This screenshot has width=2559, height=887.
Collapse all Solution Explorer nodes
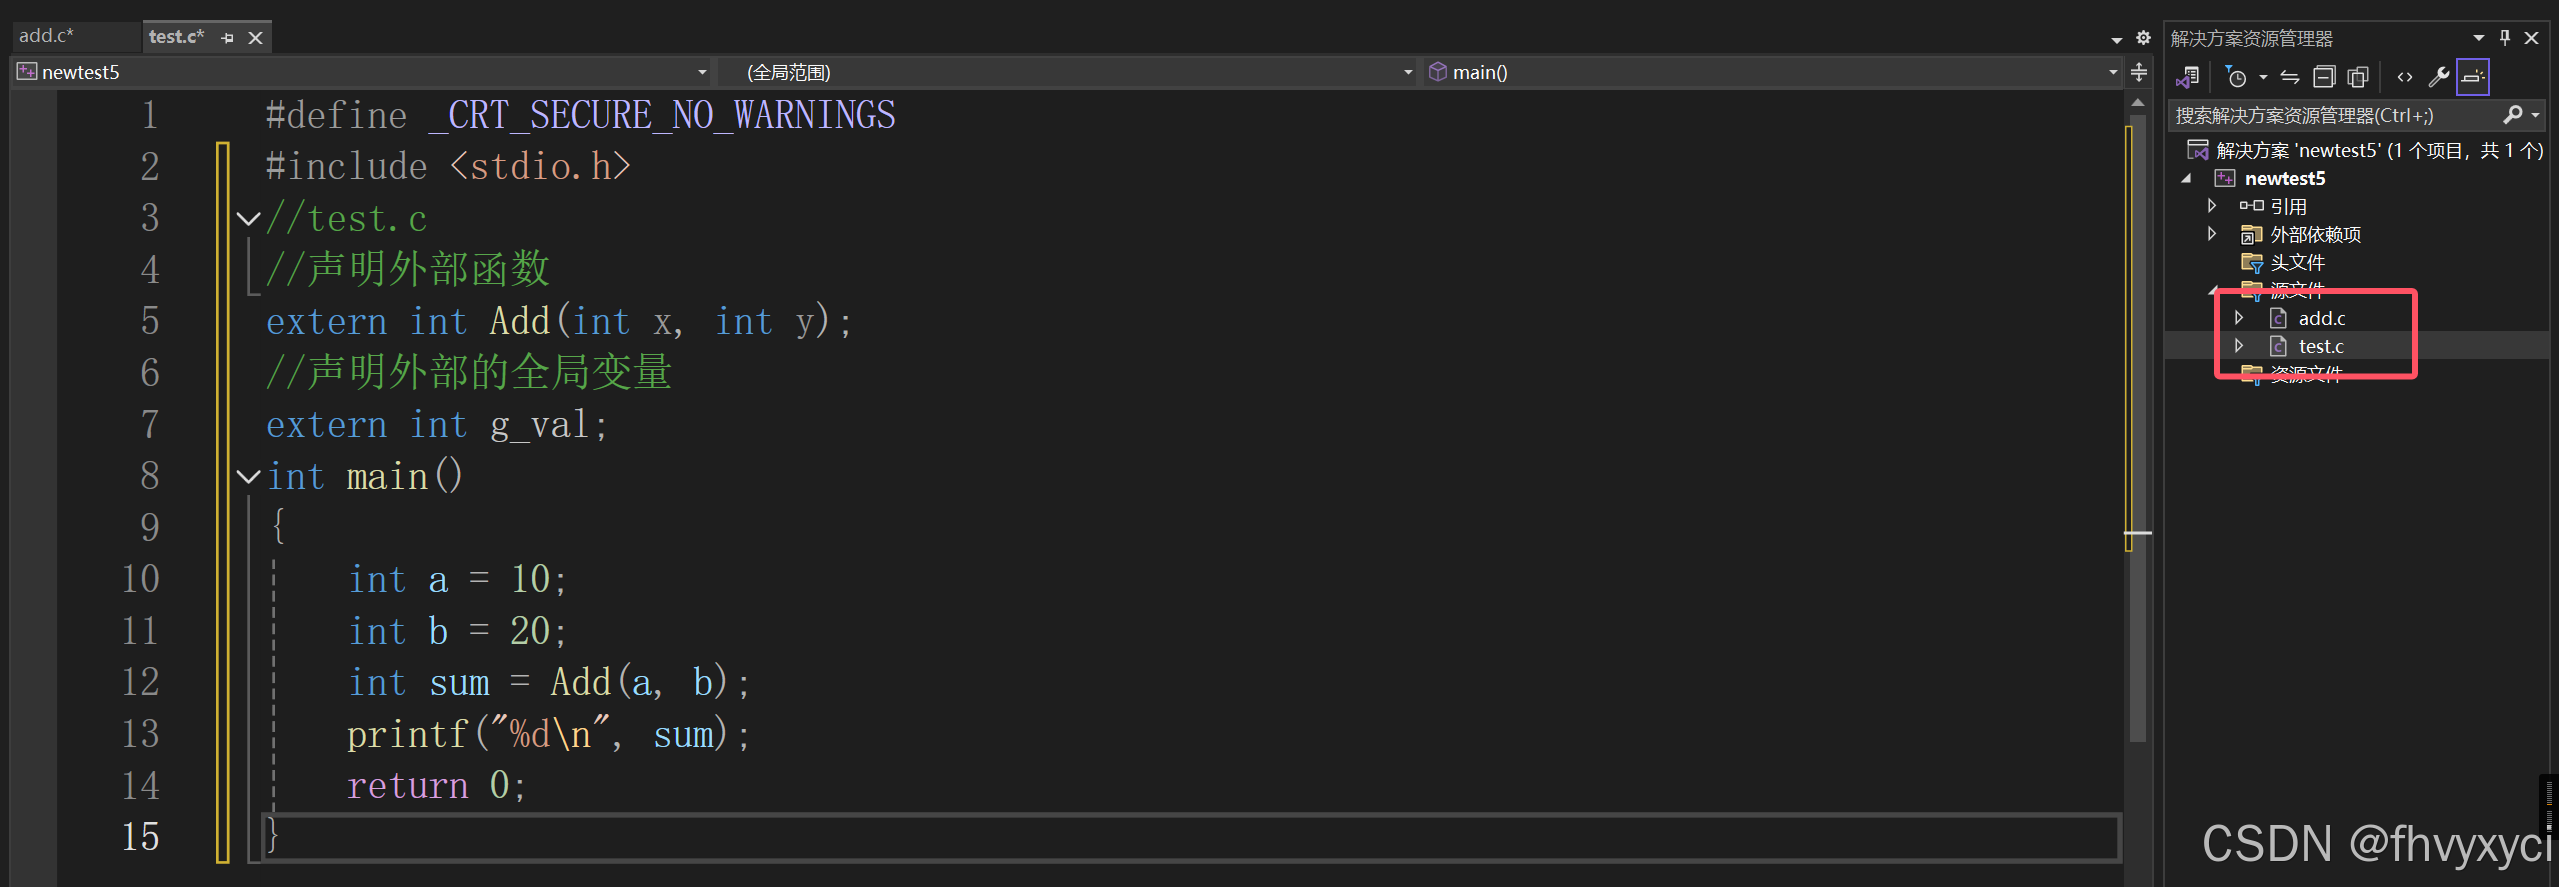click(2324, 77)
